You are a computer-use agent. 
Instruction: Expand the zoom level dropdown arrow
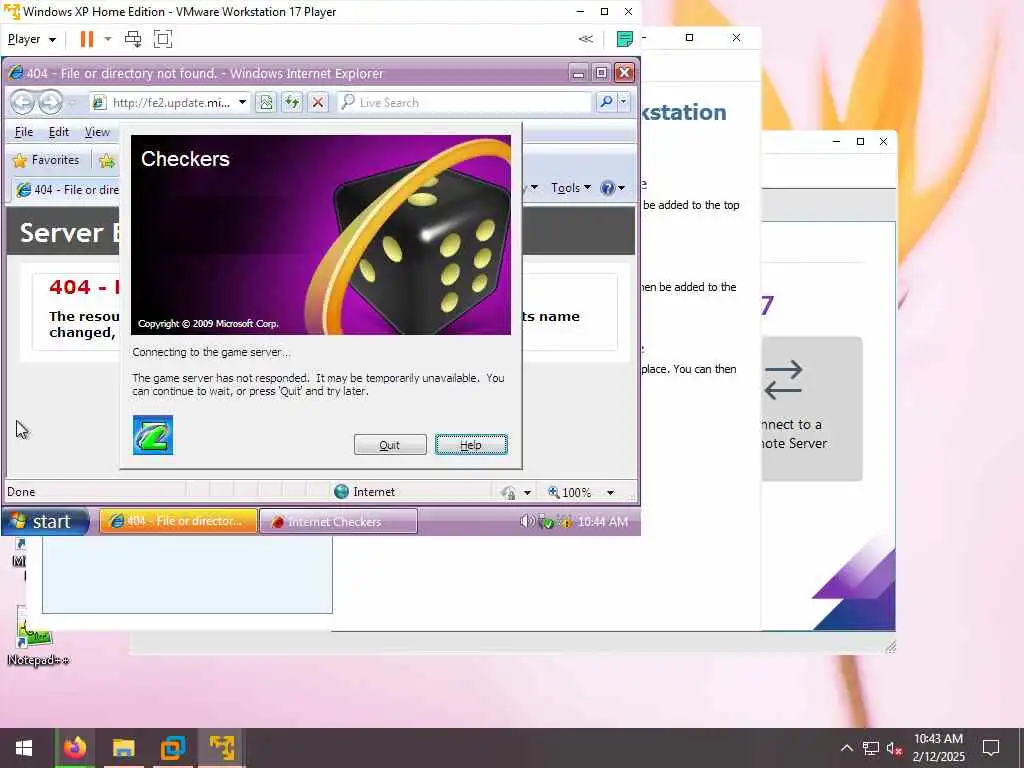coord(610,492)
